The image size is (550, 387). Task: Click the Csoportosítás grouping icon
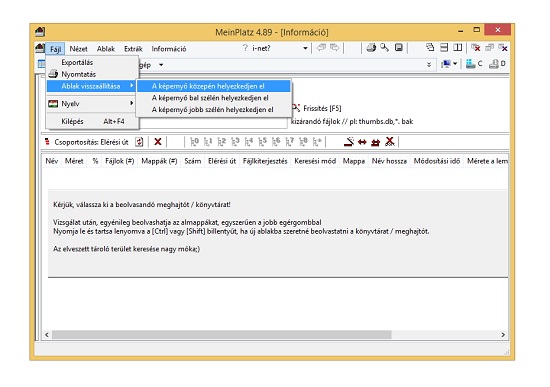click(x=47, y=142)
